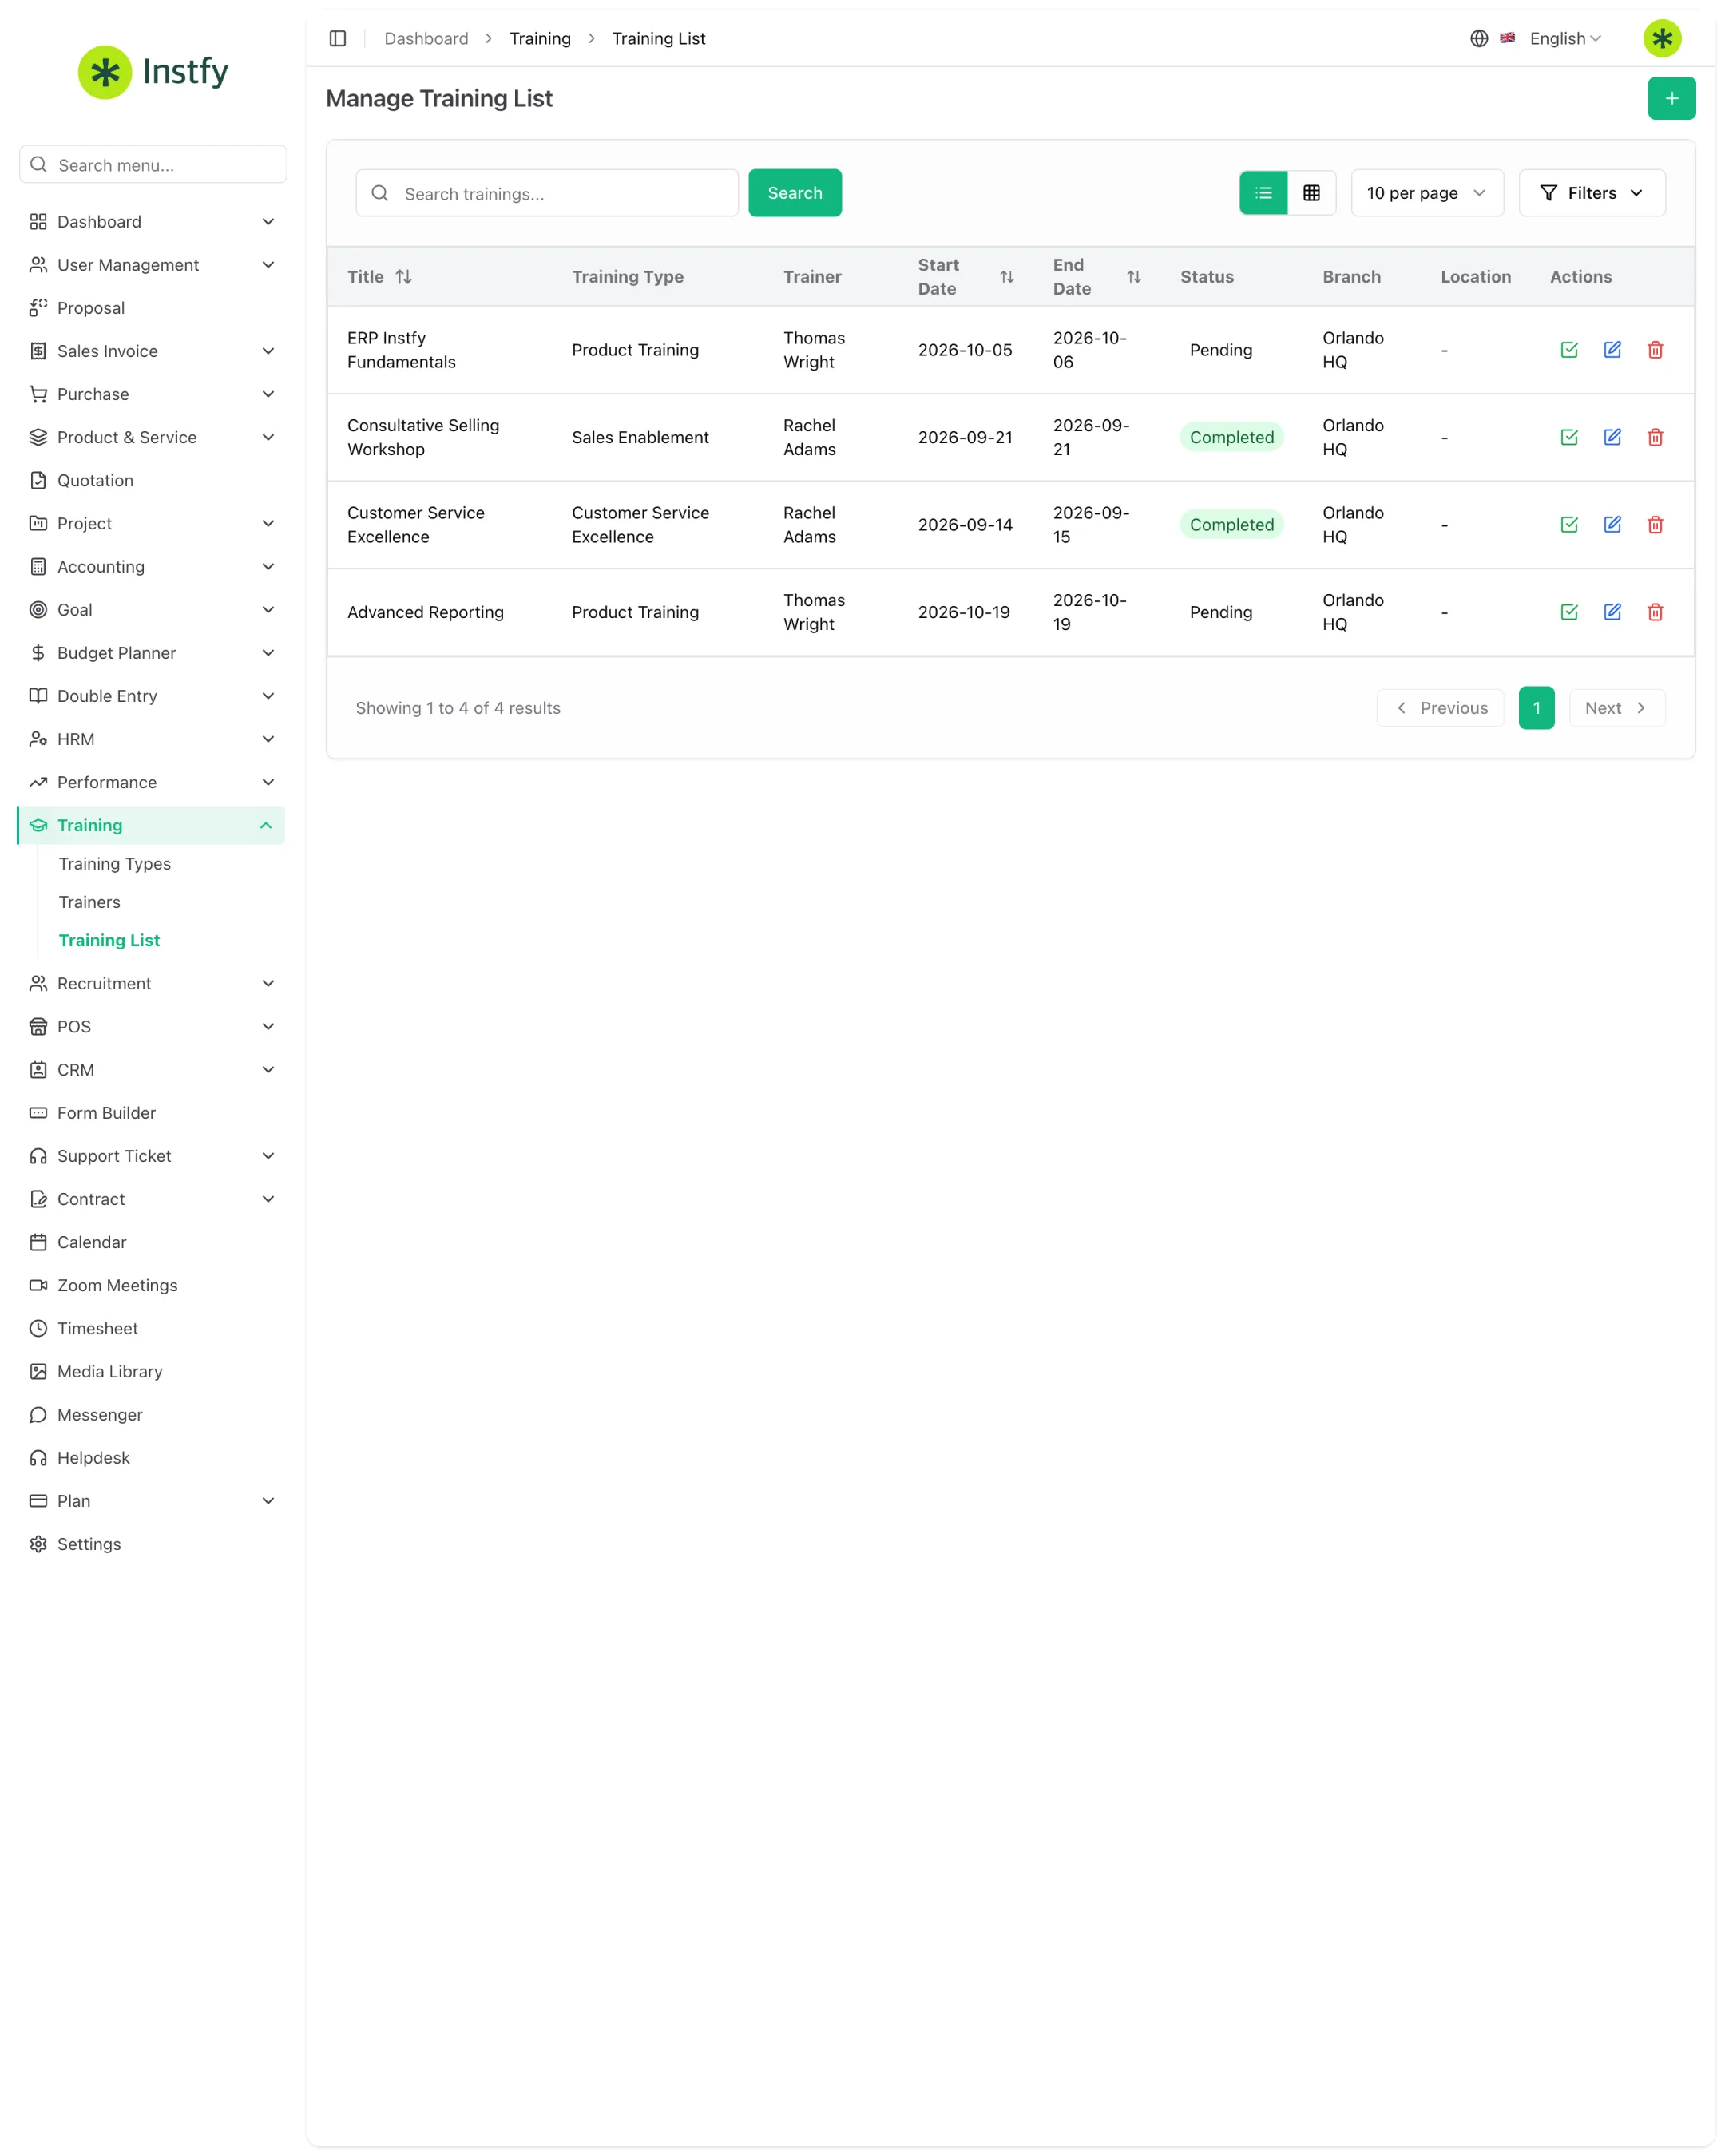Select Training List submenu item
The width and height of the screenshot is (1725, 2156).
109,940
